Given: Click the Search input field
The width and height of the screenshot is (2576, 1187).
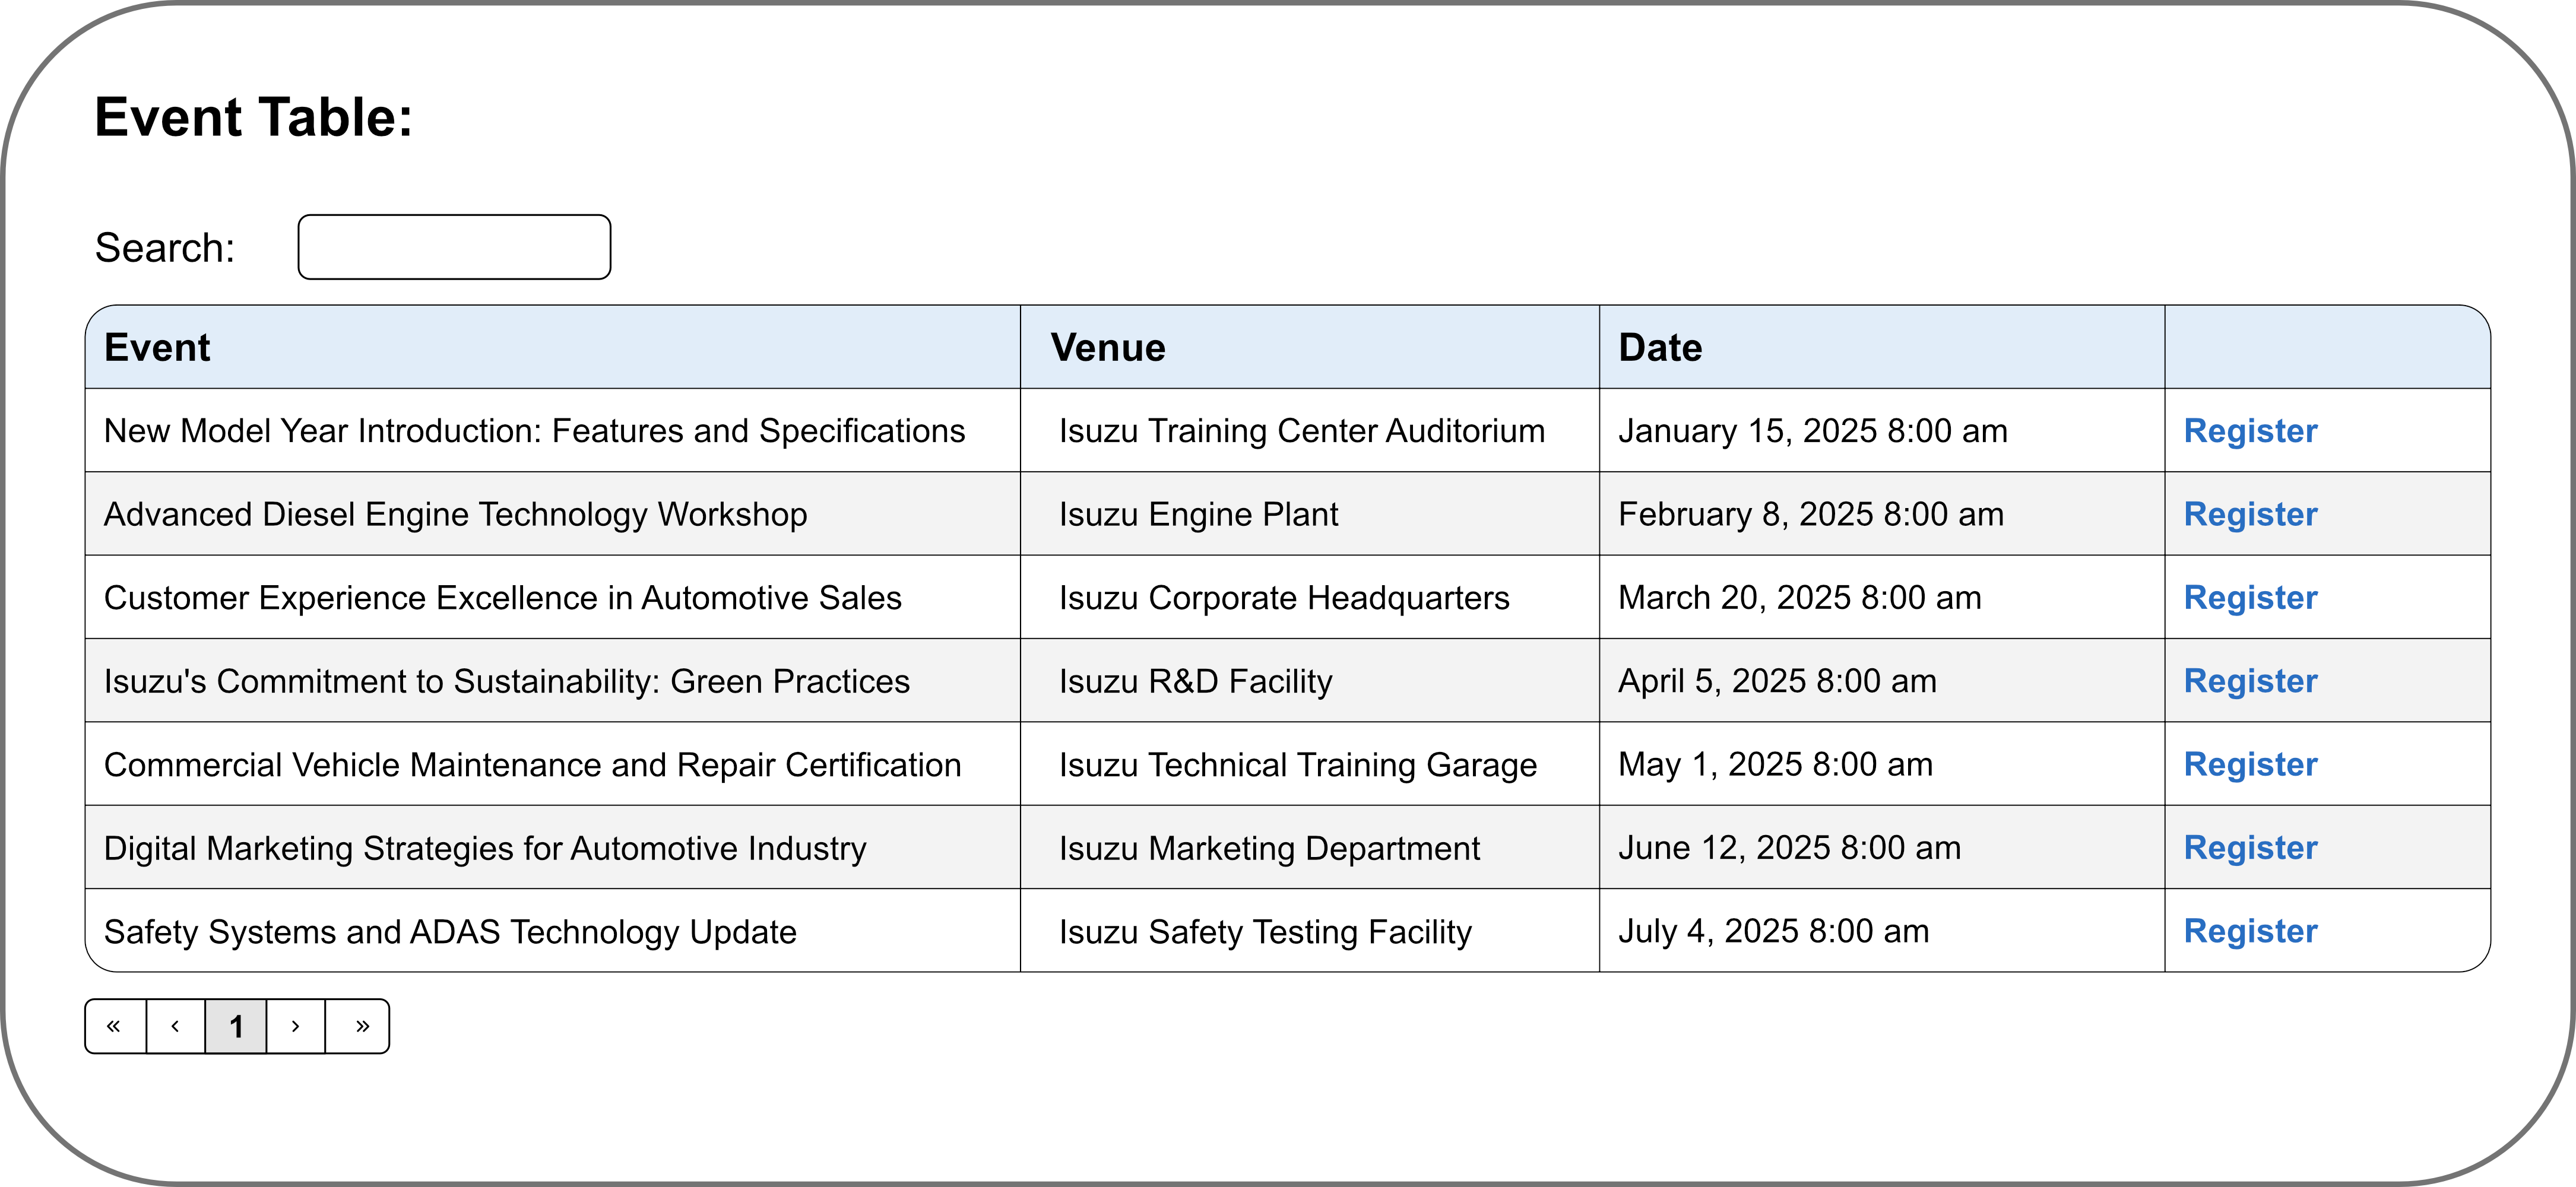Looking at the screenshot, I should coord(454,247).
